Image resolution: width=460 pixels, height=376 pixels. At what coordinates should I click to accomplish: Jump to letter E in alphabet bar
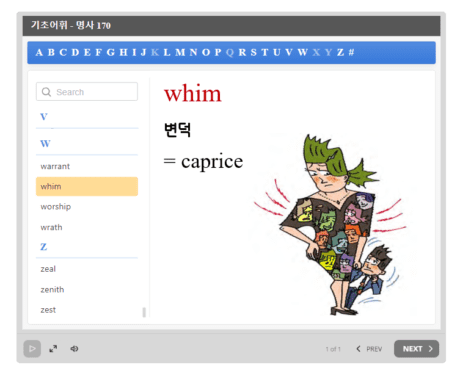[87, 53]
